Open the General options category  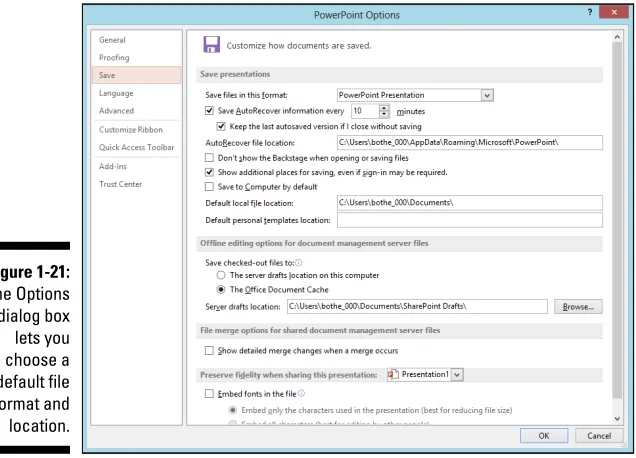[x=136, y=40]
